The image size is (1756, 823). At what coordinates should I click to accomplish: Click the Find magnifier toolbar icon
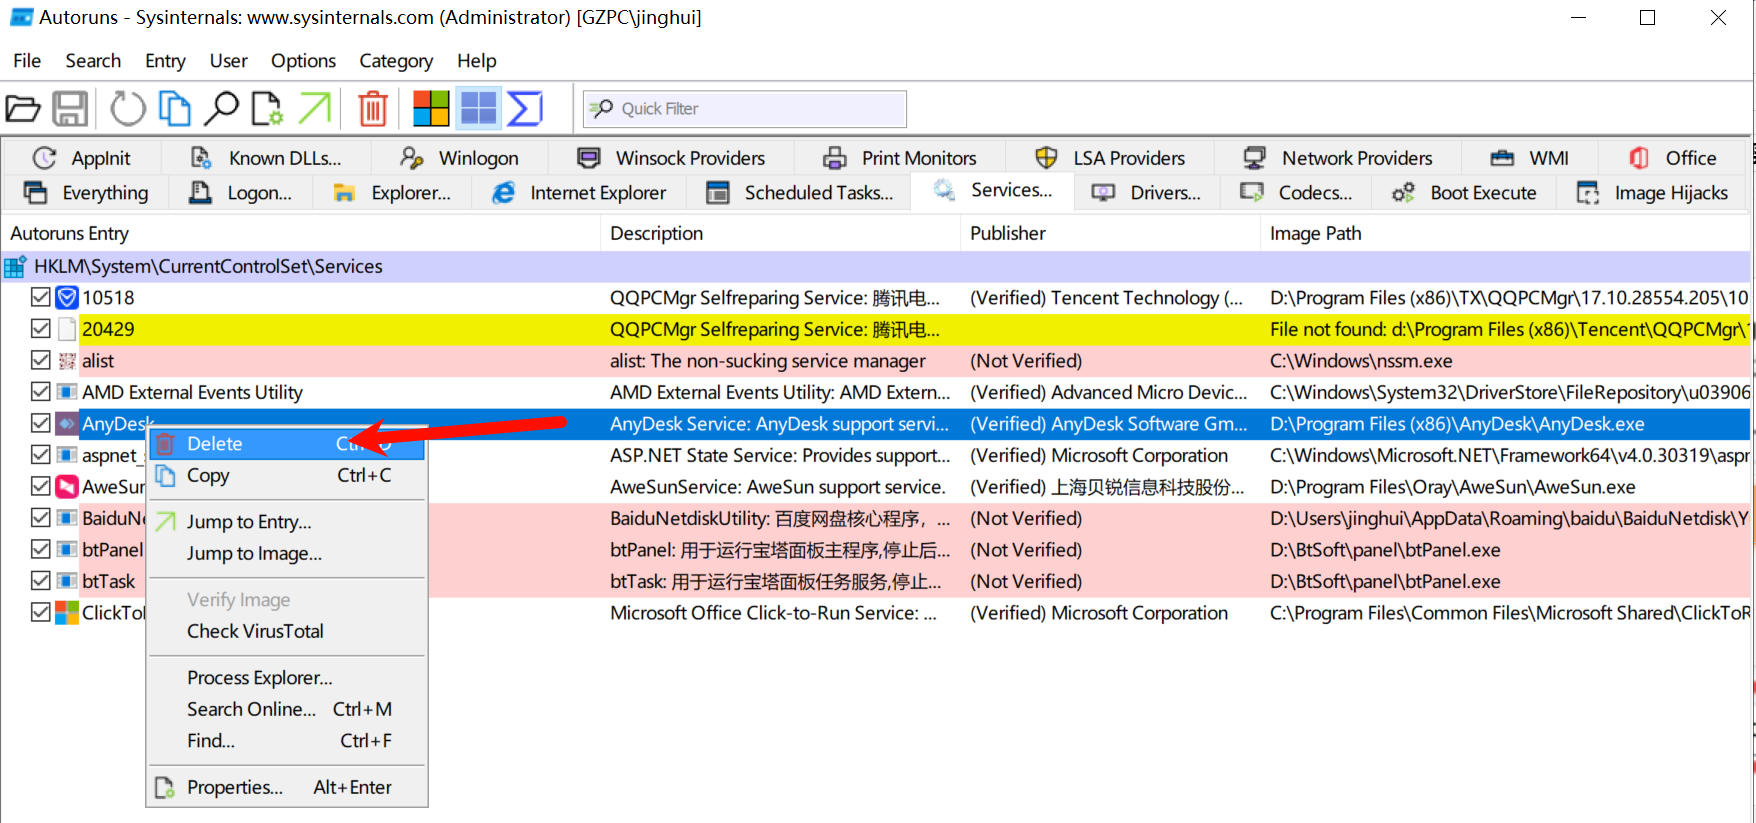pyautogui.click(x=221, y=108)
